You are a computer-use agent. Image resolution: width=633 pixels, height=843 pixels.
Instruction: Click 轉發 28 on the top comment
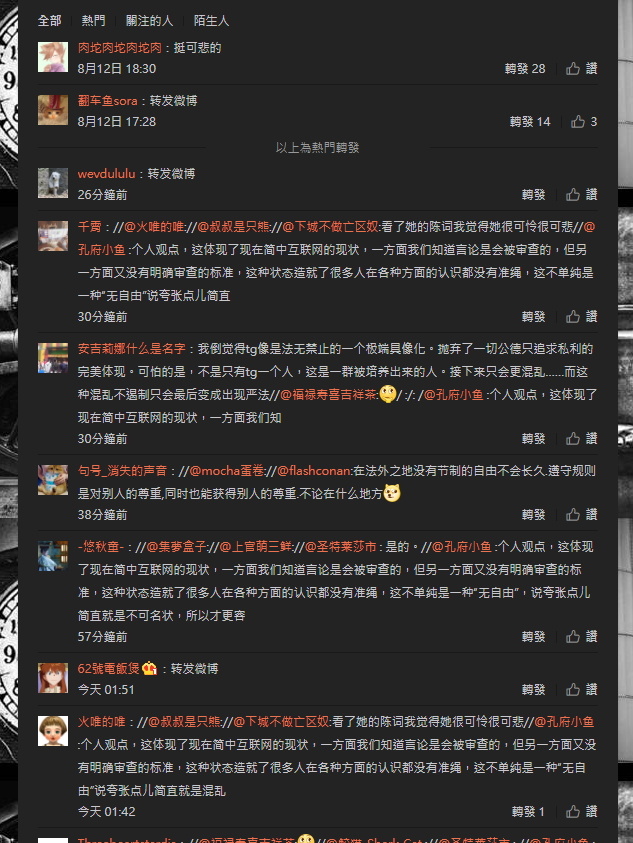524,68
